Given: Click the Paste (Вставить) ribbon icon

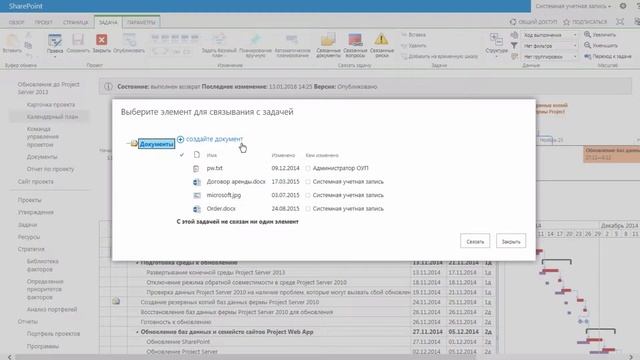Looking at the screenshot, I should [x=12, y=41].
